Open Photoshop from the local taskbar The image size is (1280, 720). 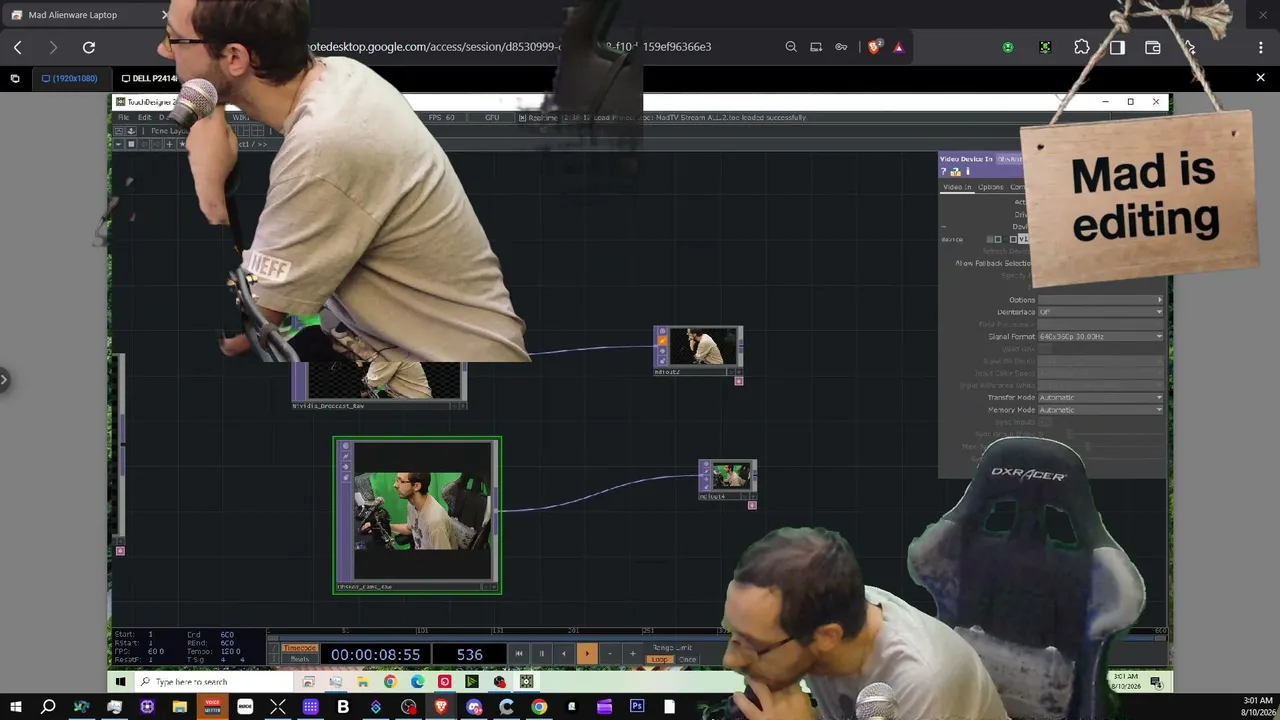pos(637,707)
